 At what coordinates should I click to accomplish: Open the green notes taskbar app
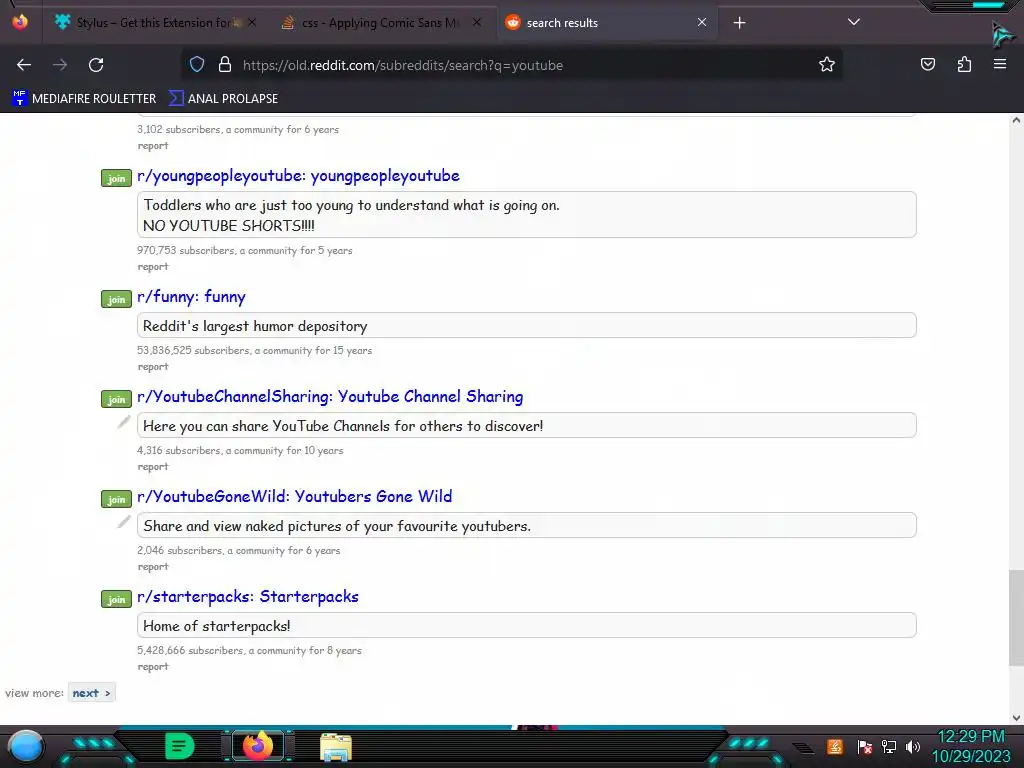[x=180, y=746]
